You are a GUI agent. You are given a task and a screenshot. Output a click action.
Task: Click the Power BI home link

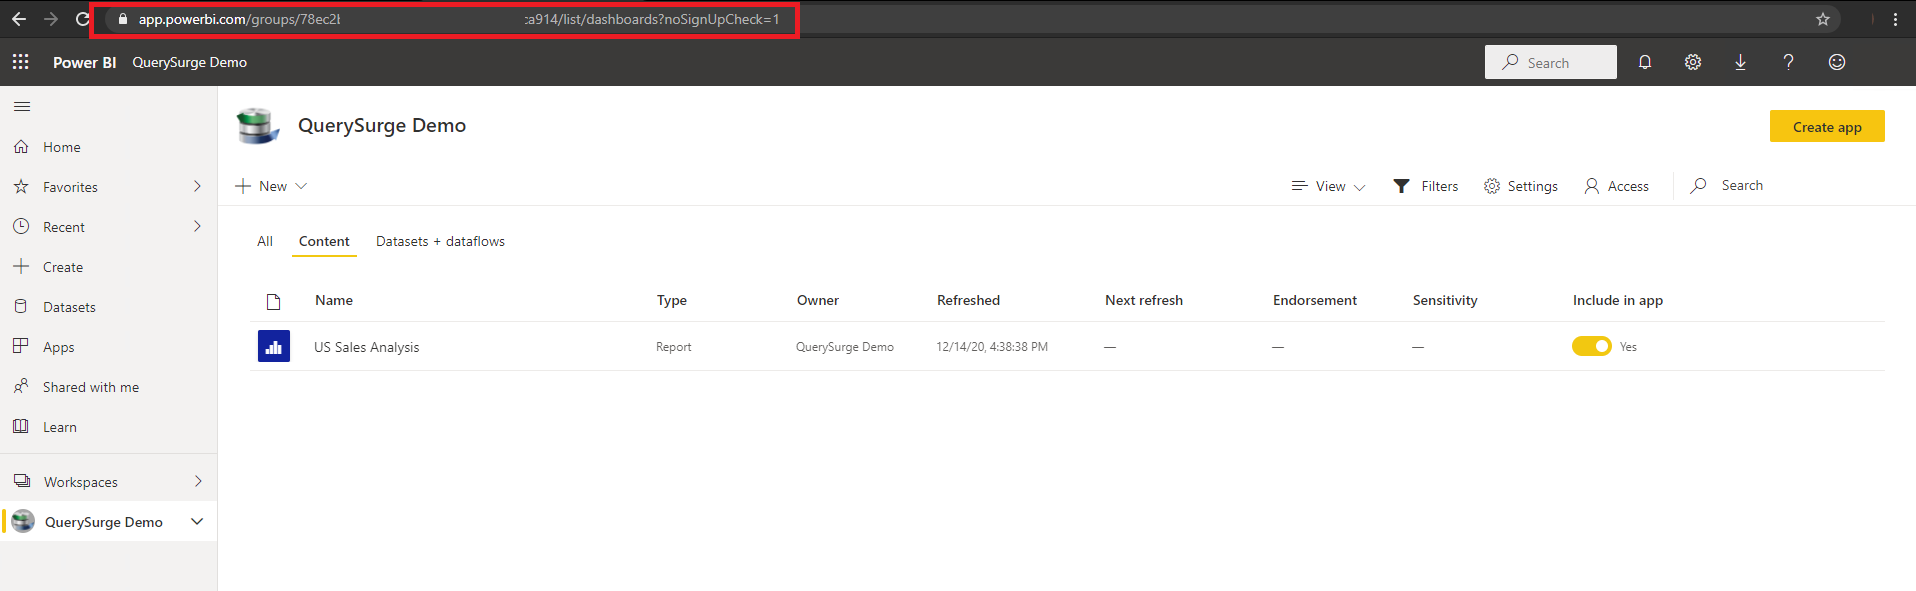click(x=84, y=62)
